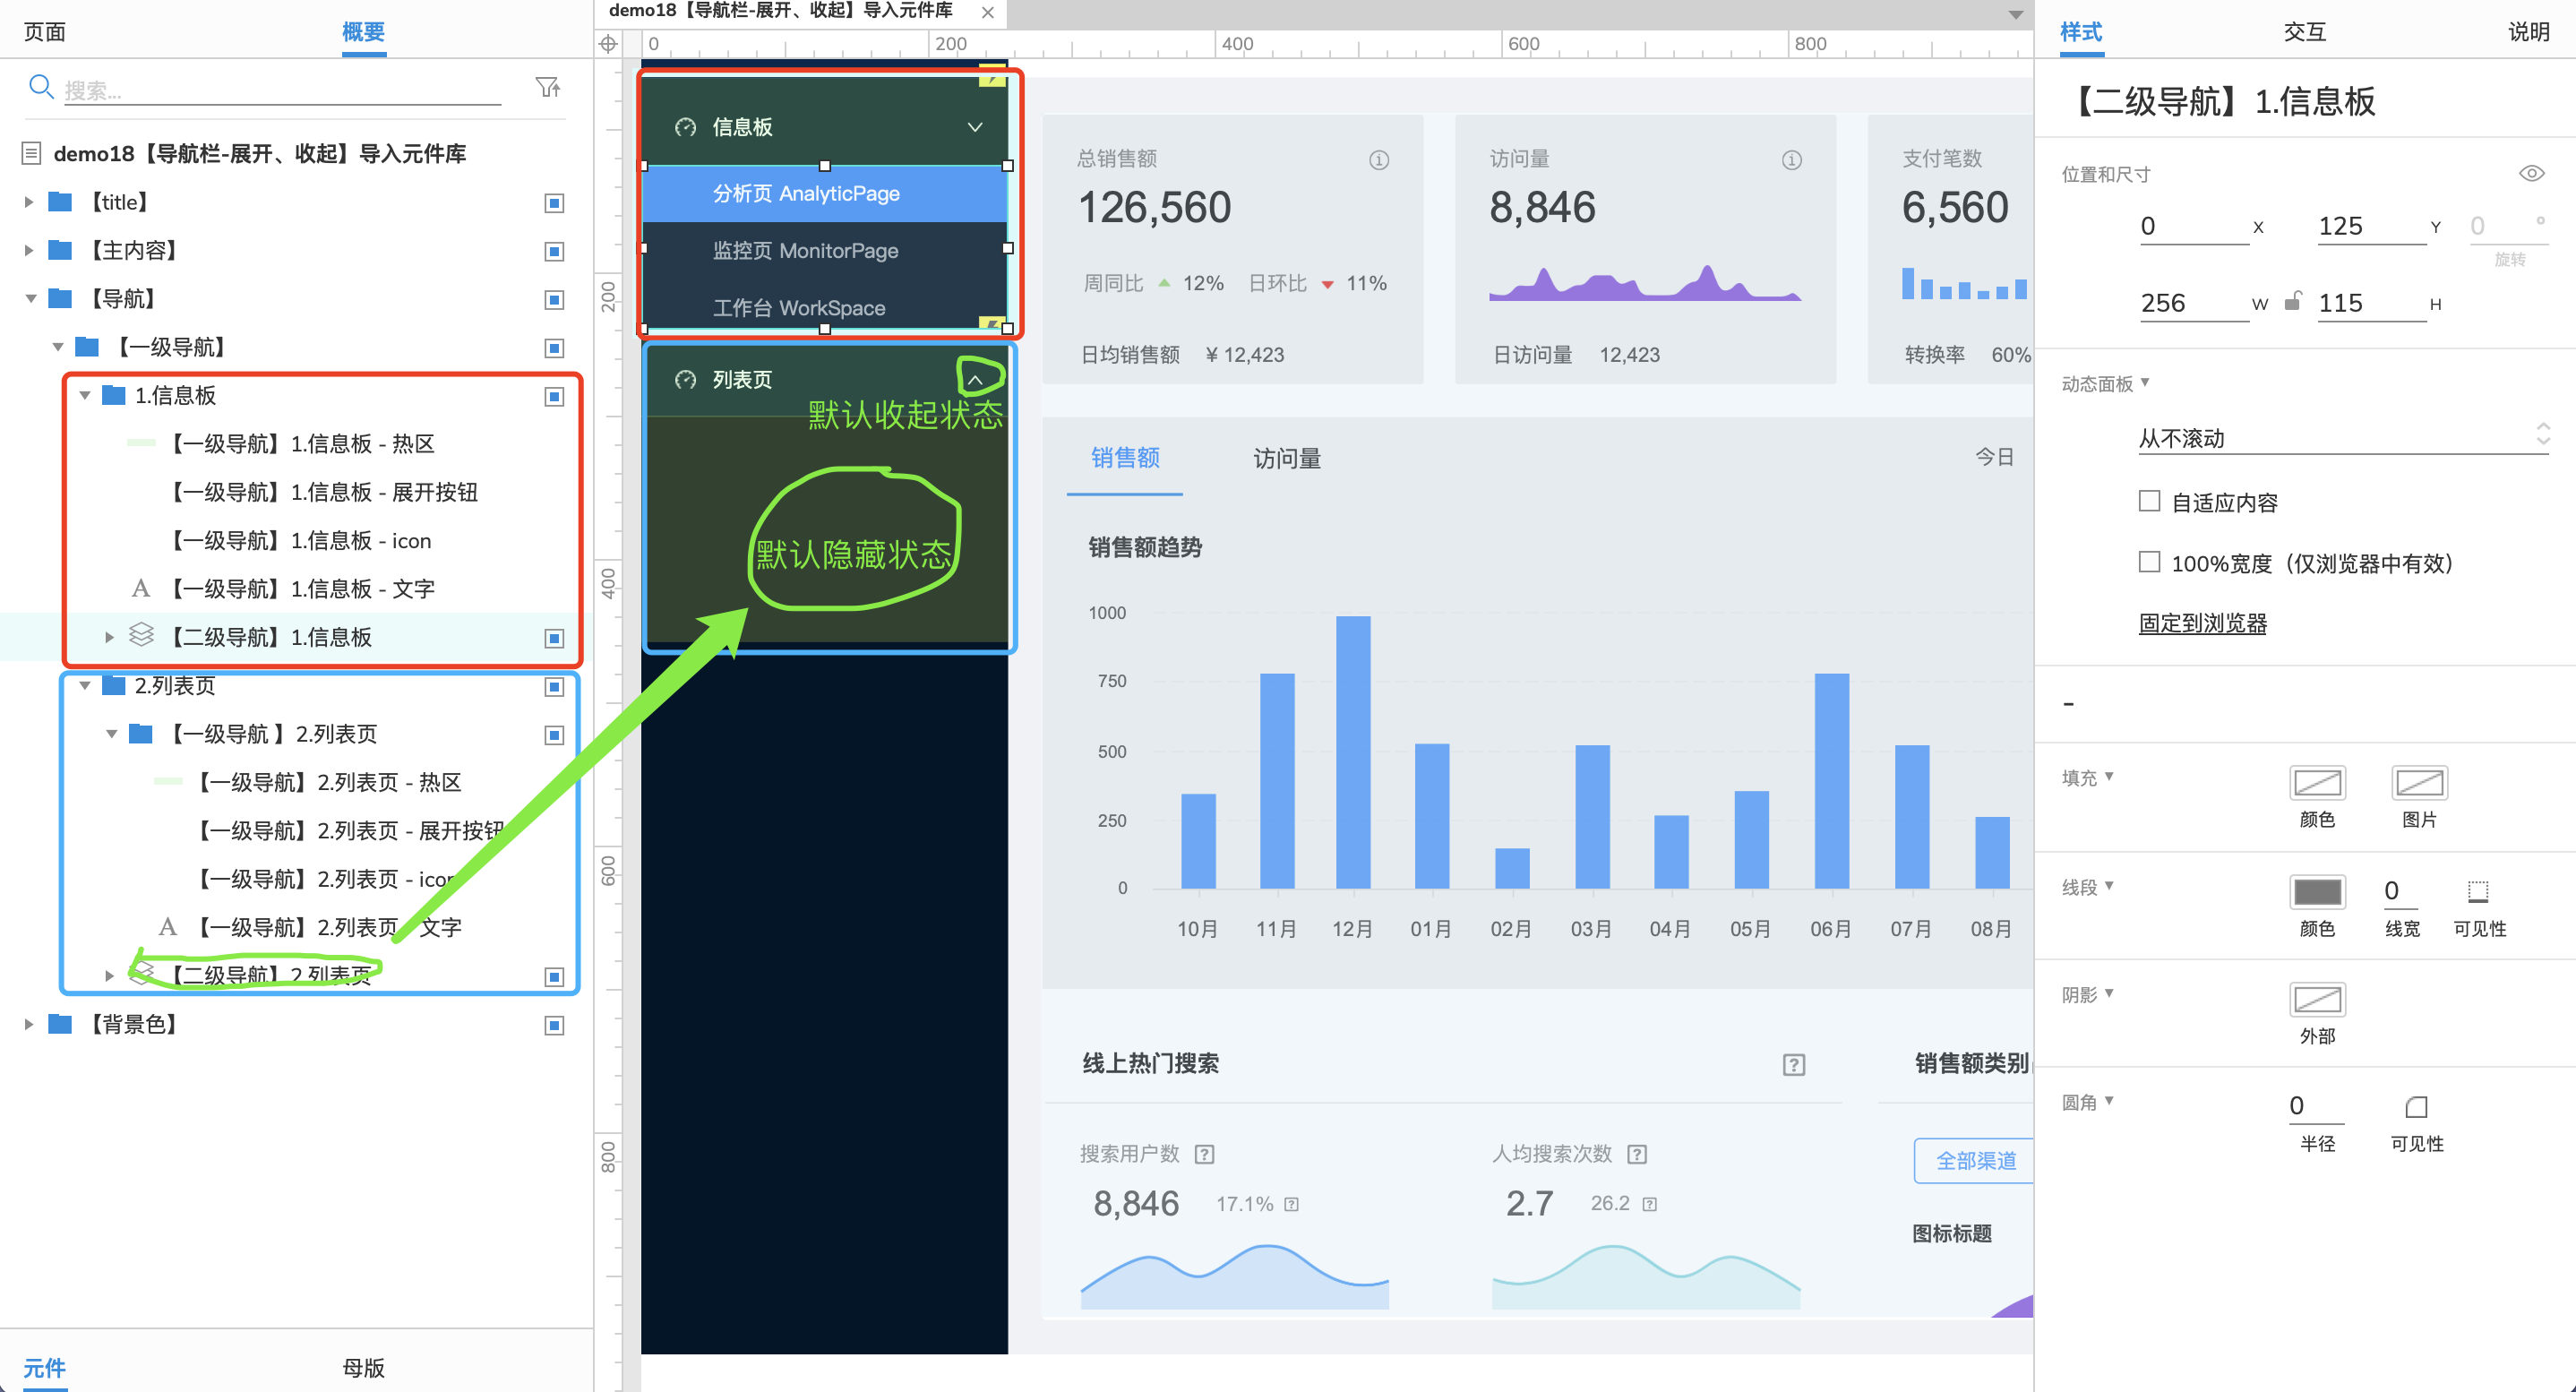
Task: Toggle view square of 【主内容】 row
Action: 554,251
